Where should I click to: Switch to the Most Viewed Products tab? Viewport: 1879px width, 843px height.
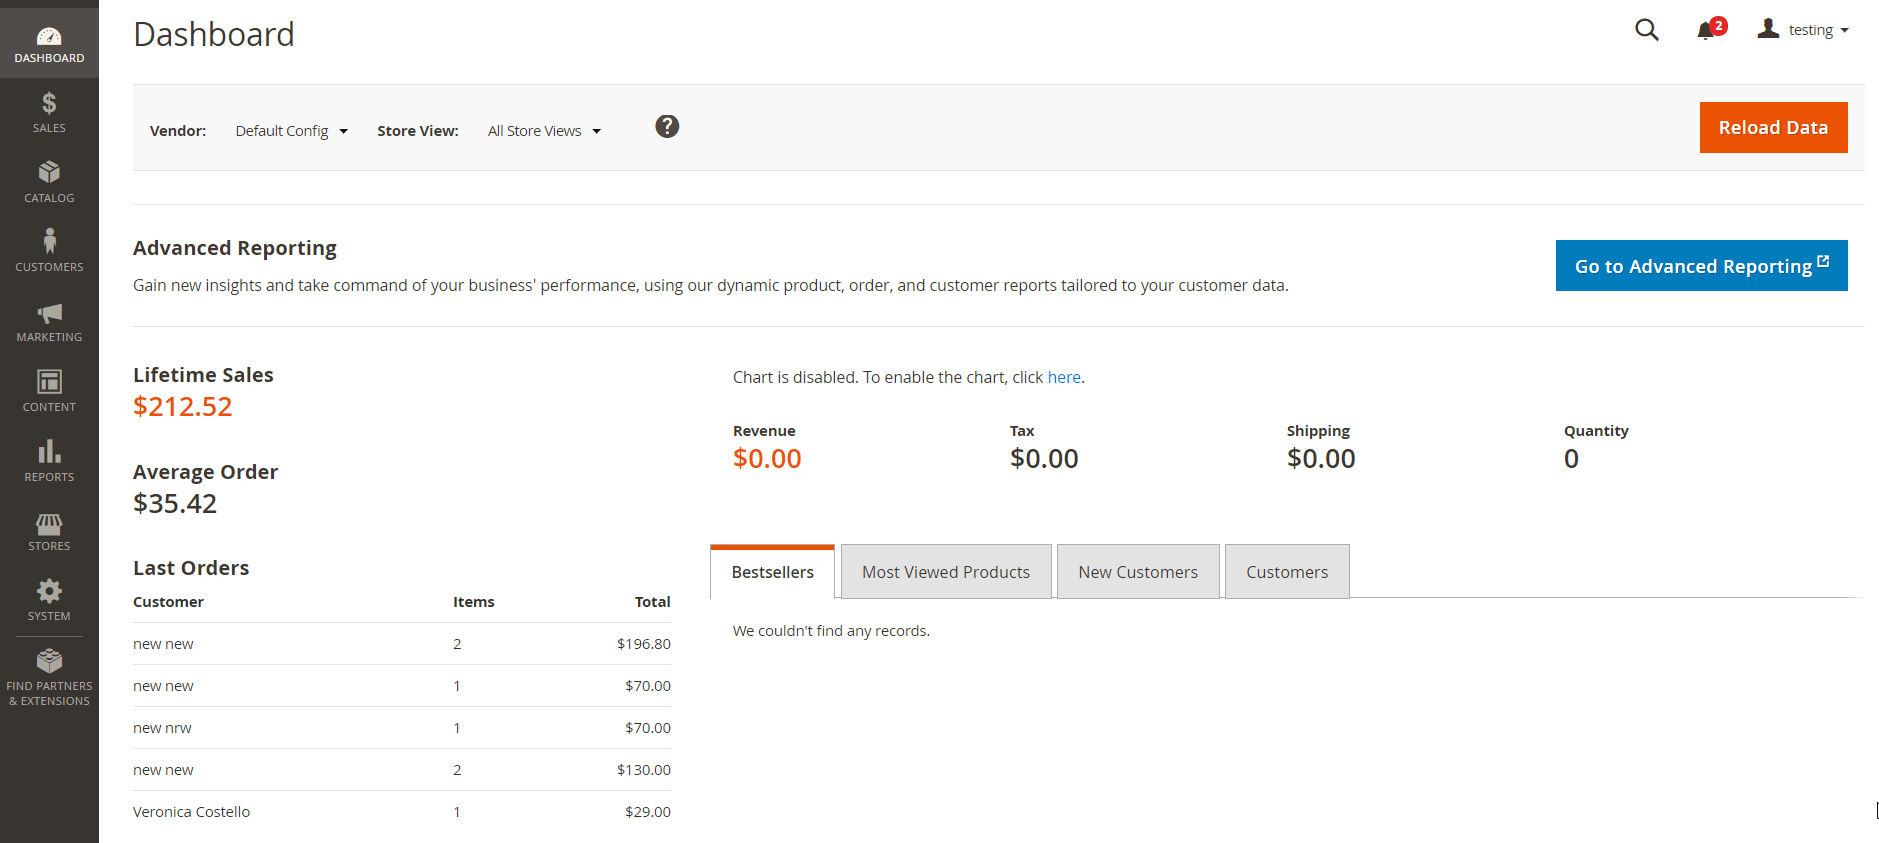coord(945,572)
